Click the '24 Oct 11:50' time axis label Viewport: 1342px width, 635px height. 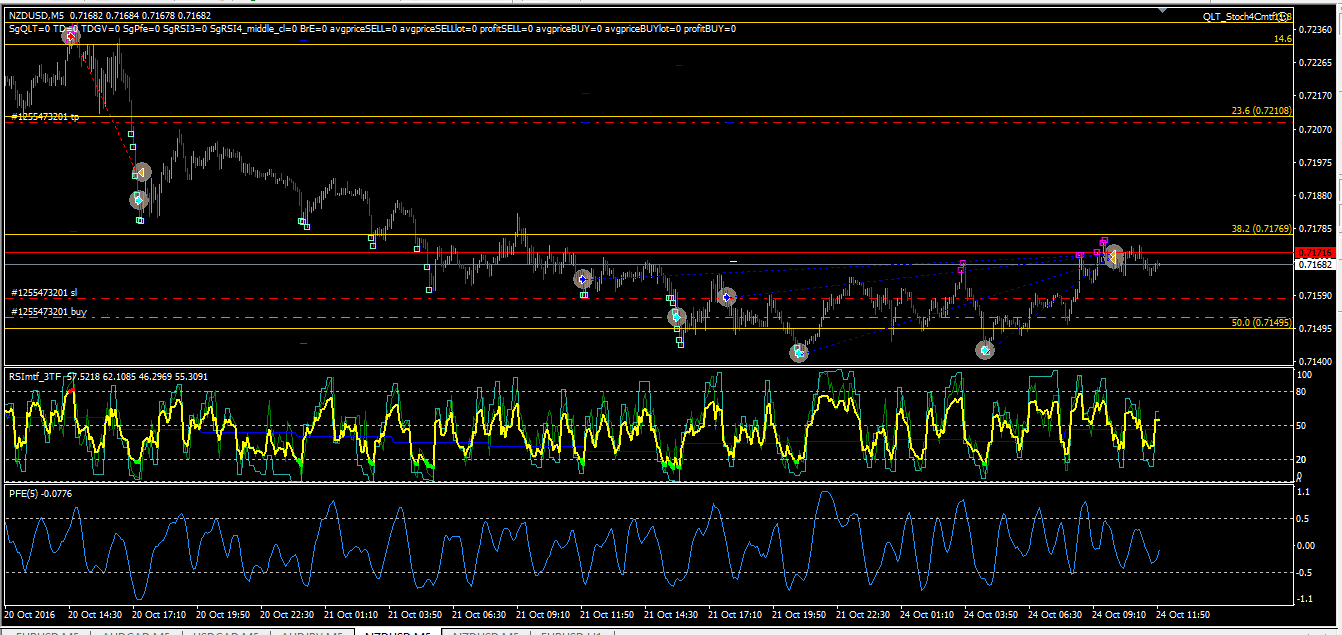pyautogui.click(x=1184, y=614)
